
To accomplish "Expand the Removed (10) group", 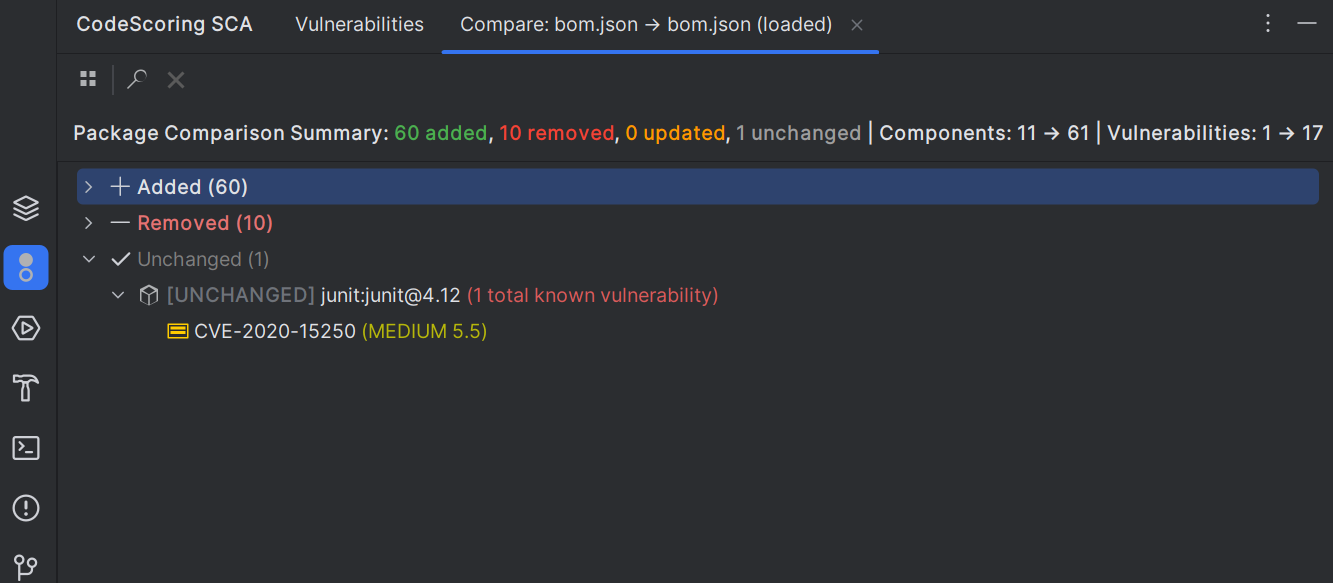I will coord(89,223).
